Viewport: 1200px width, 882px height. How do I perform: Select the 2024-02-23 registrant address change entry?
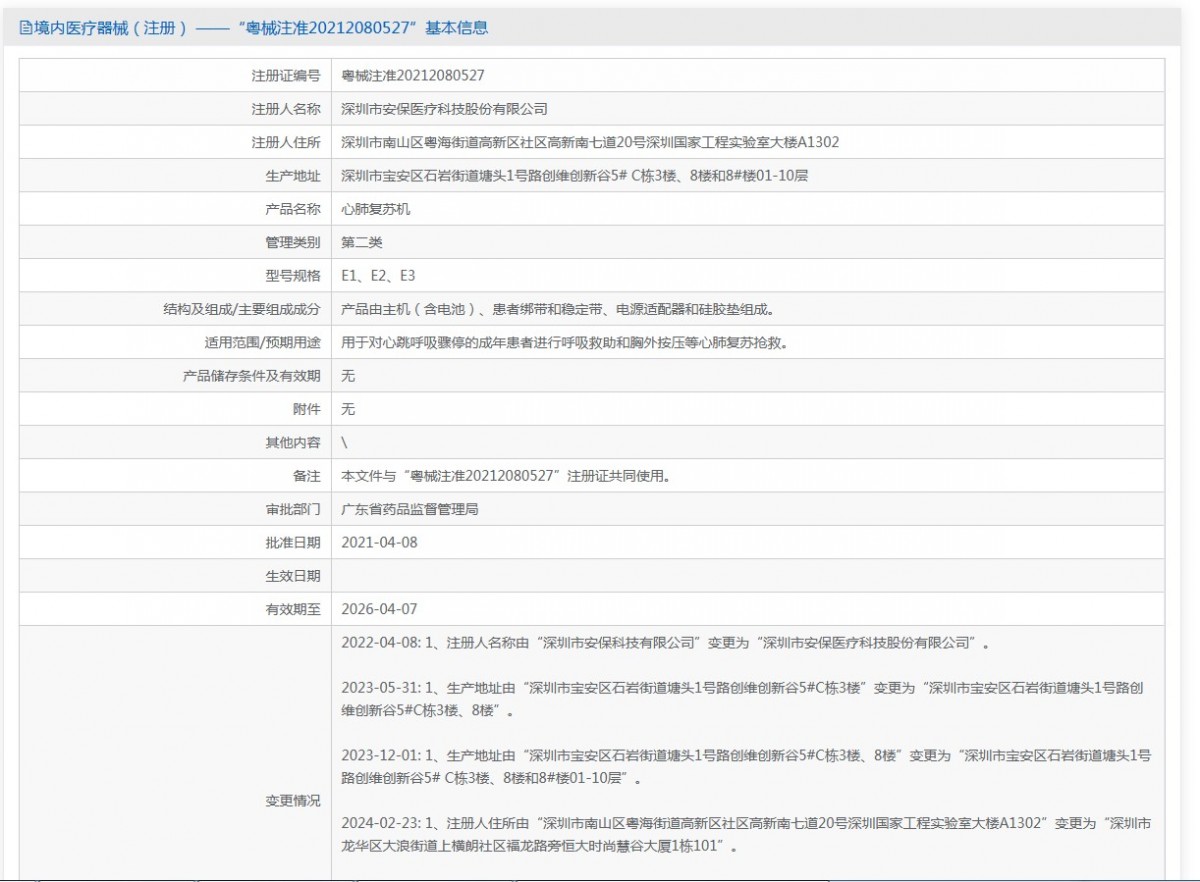pos(746,834)
